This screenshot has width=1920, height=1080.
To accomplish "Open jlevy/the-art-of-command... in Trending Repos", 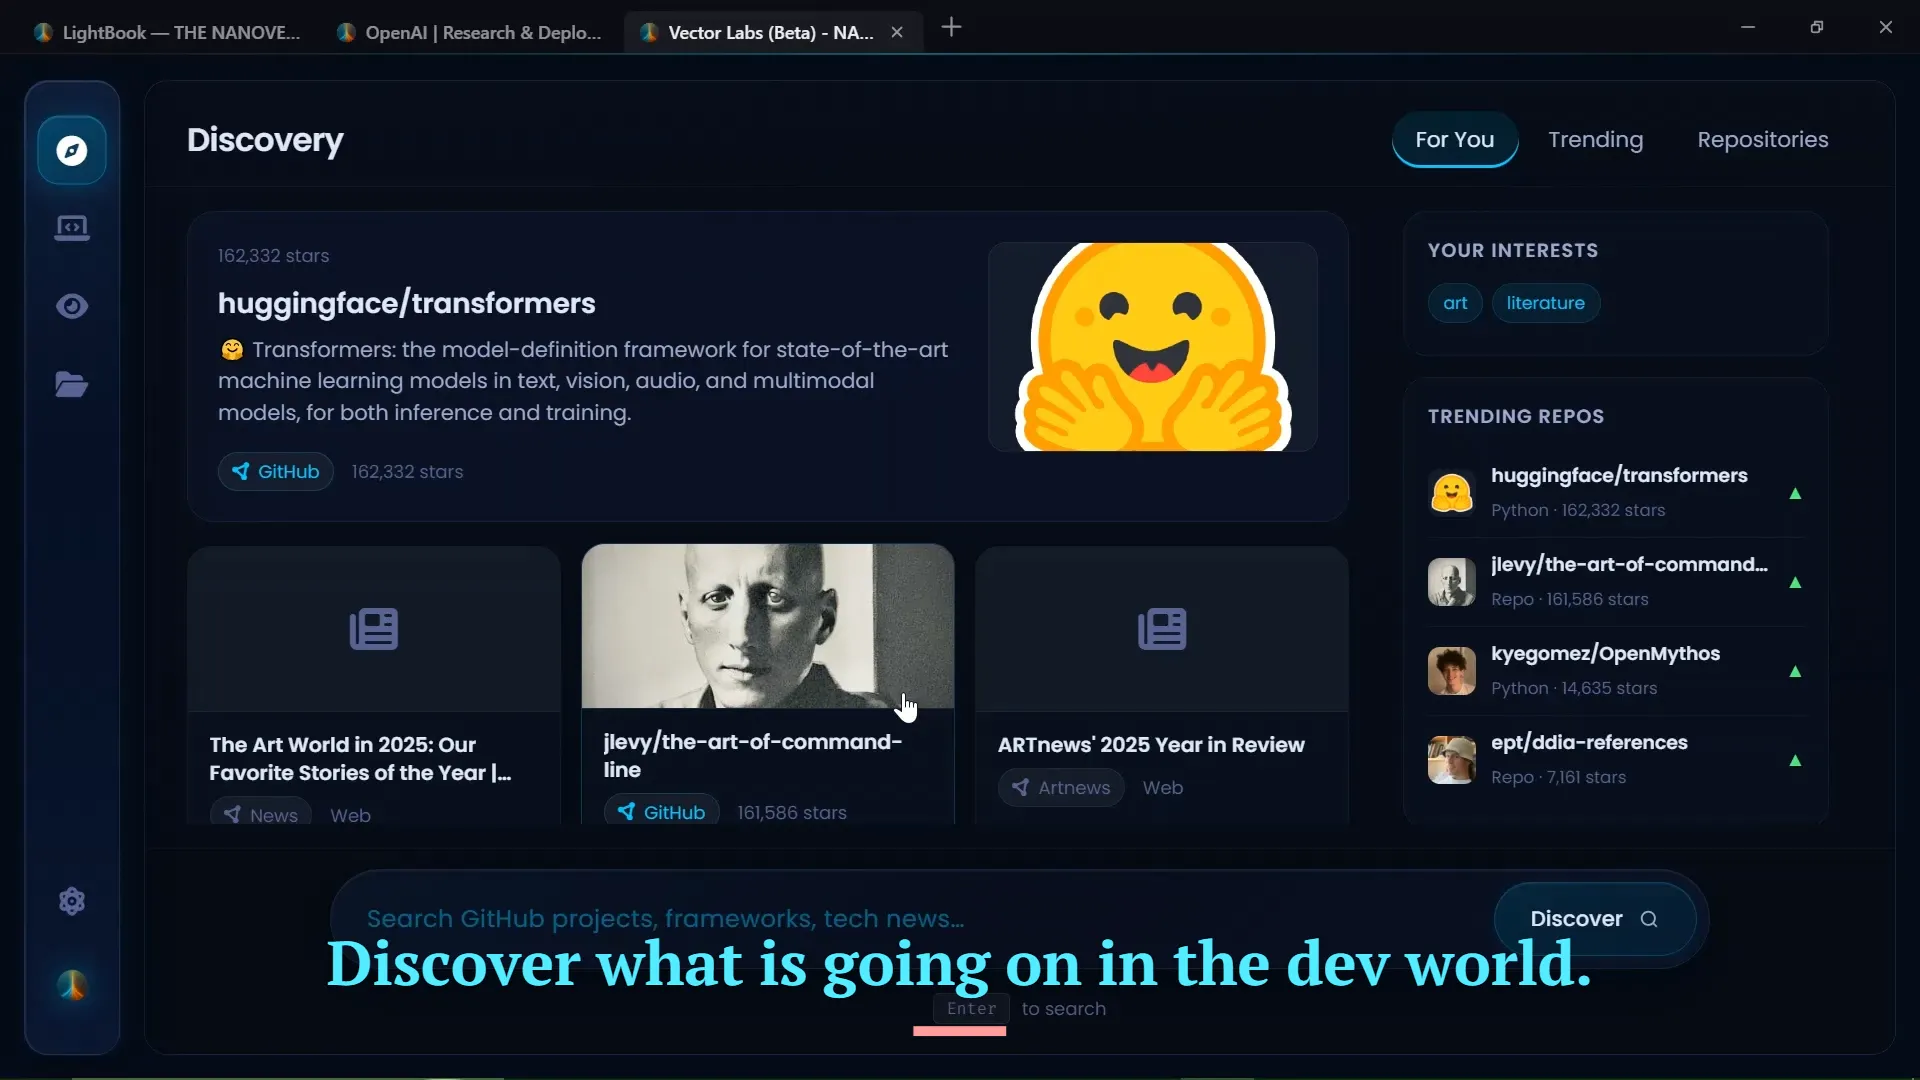I will tap(1629, 565).
